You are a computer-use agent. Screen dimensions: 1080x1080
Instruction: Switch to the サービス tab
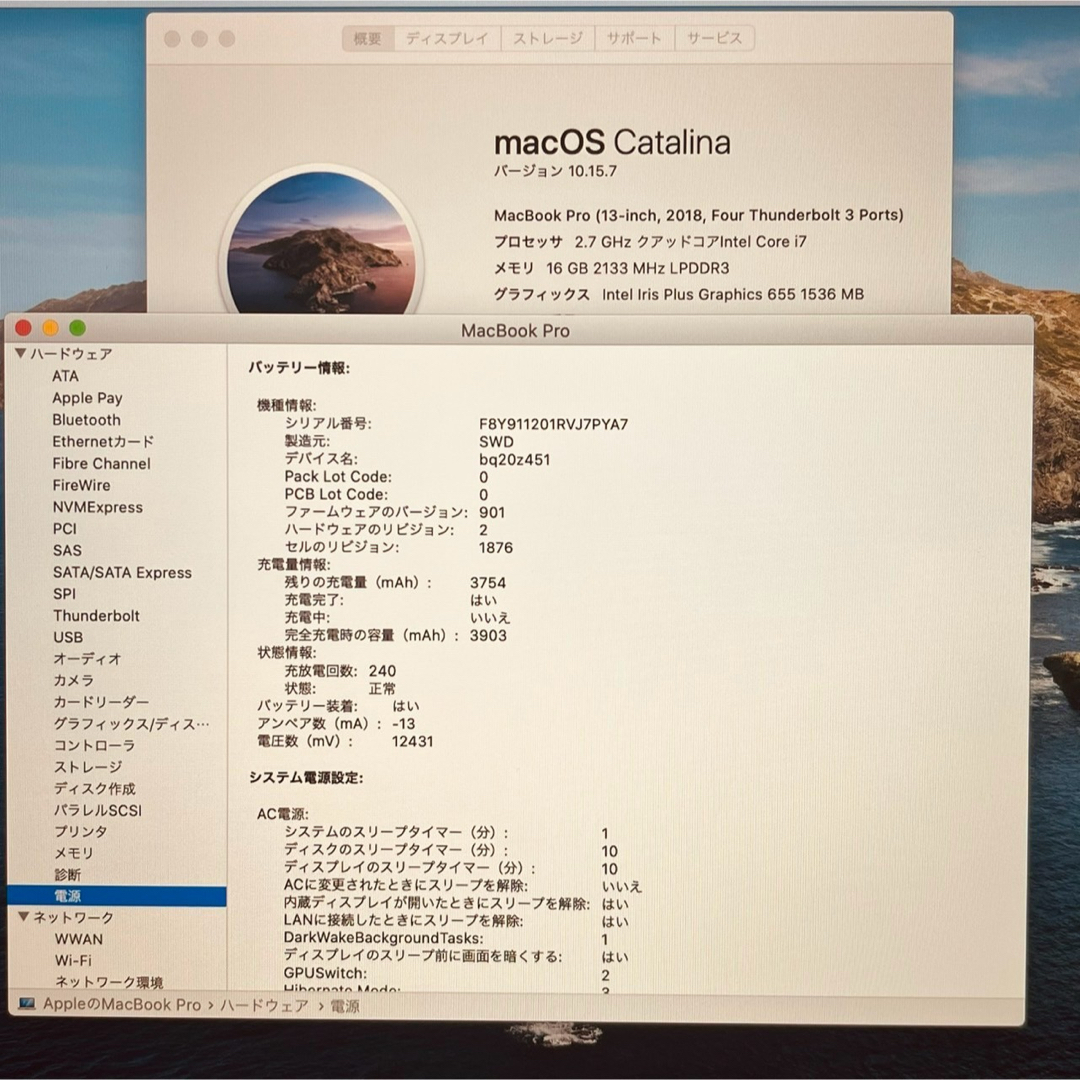(714, 38)
